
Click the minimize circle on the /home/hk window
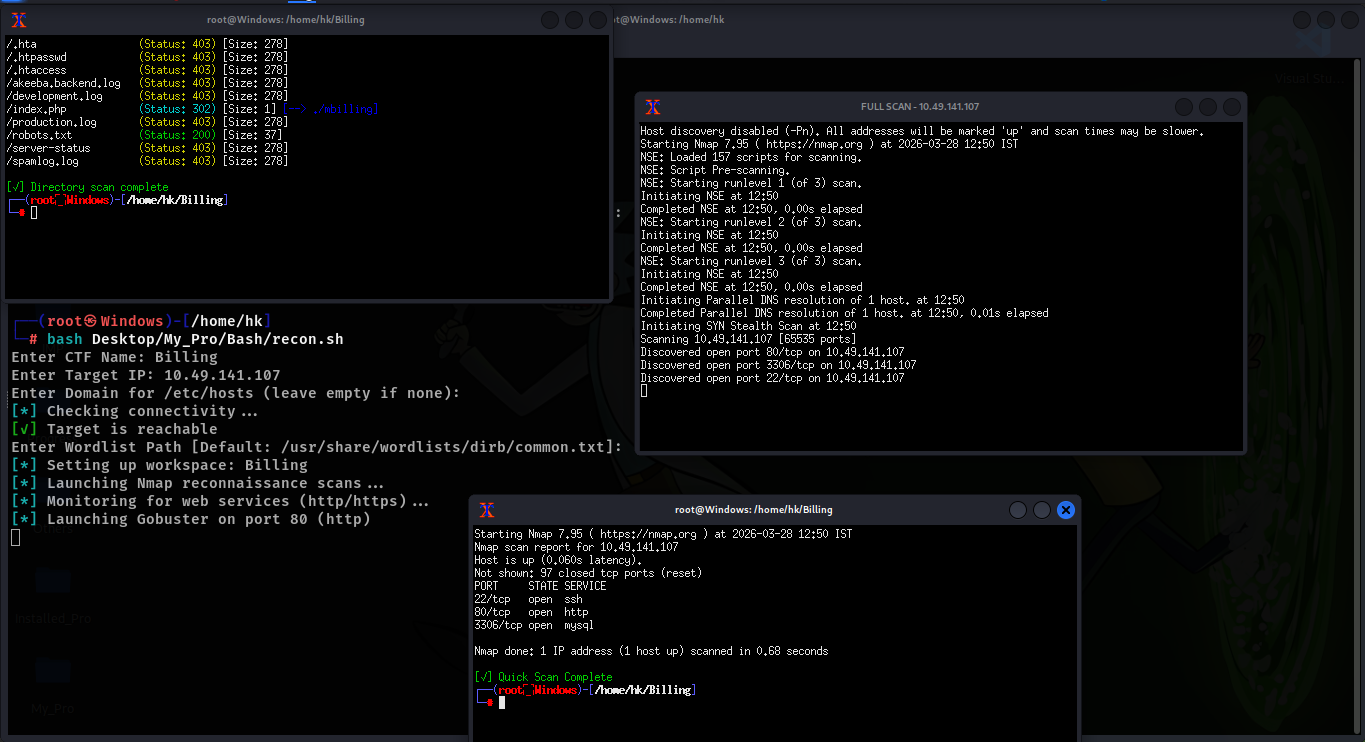coord(1301,19)
